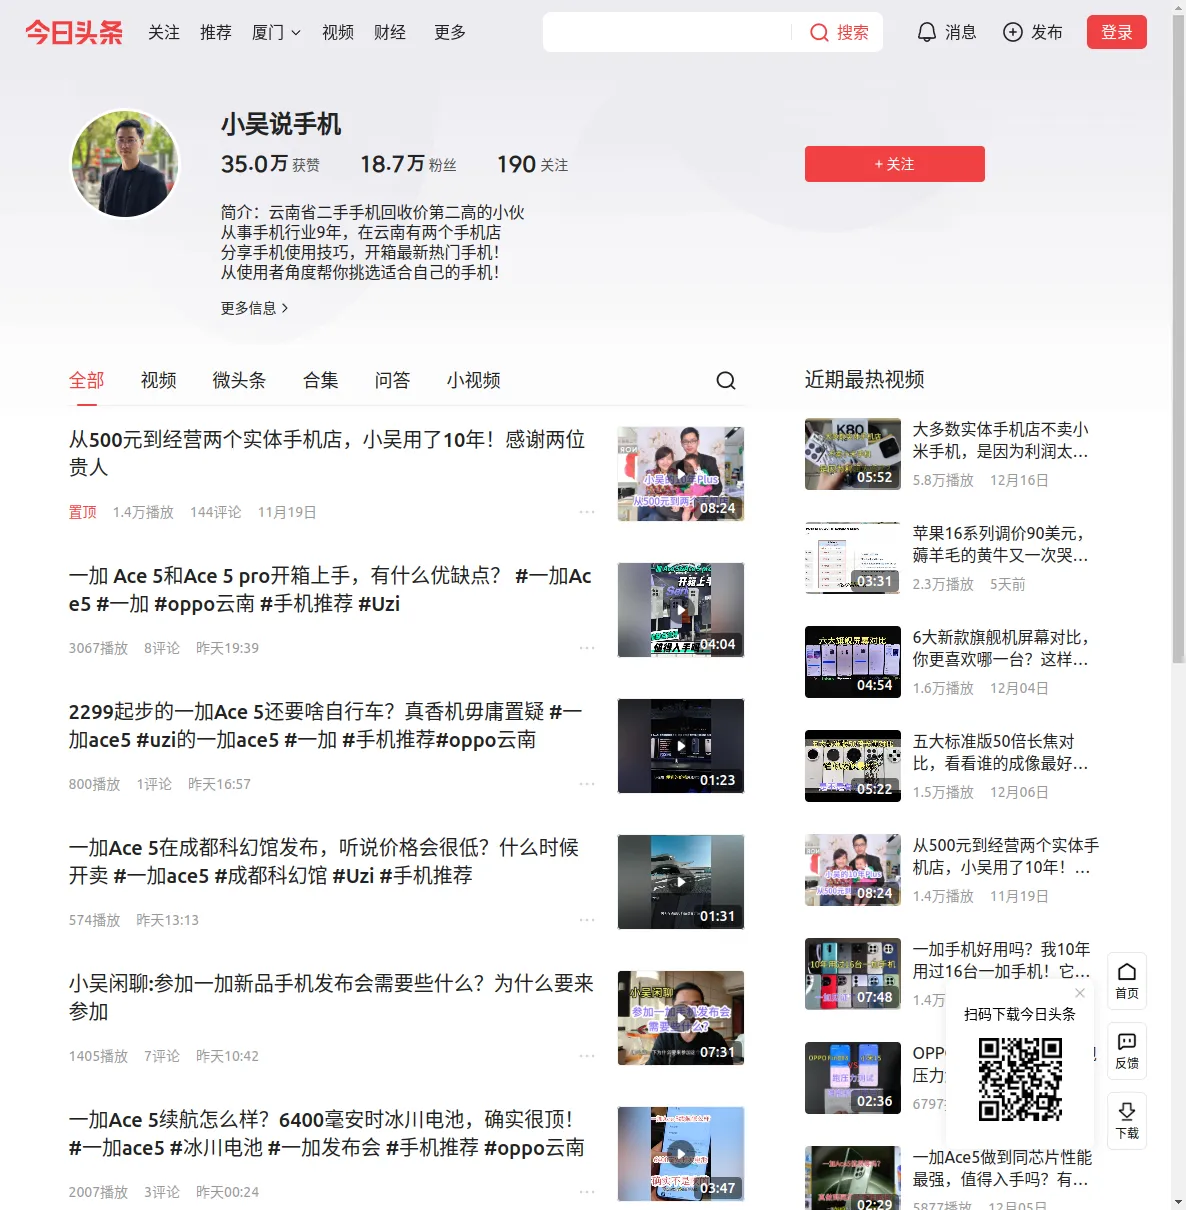The image size is (1186, 1210).
Task: Open post 小吴闲聊:参加一加新品手机发布会
Action: point(331,997)
